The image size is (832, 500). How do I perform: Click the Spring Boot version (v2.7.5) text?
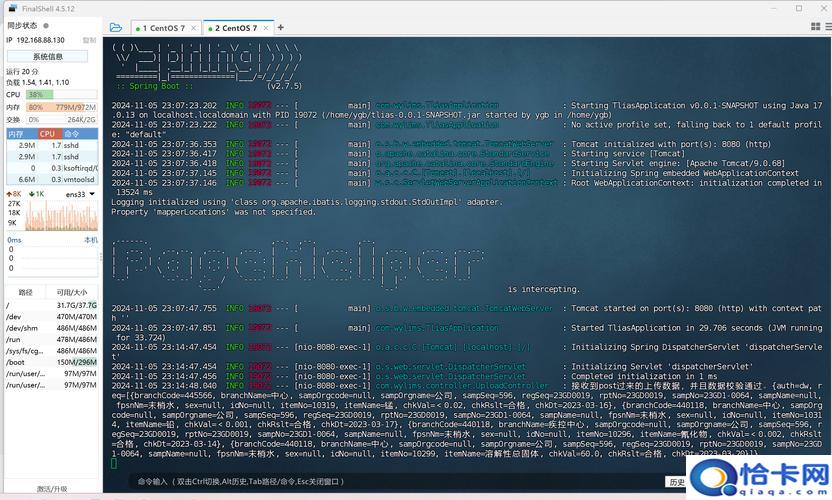pos(284,86)
